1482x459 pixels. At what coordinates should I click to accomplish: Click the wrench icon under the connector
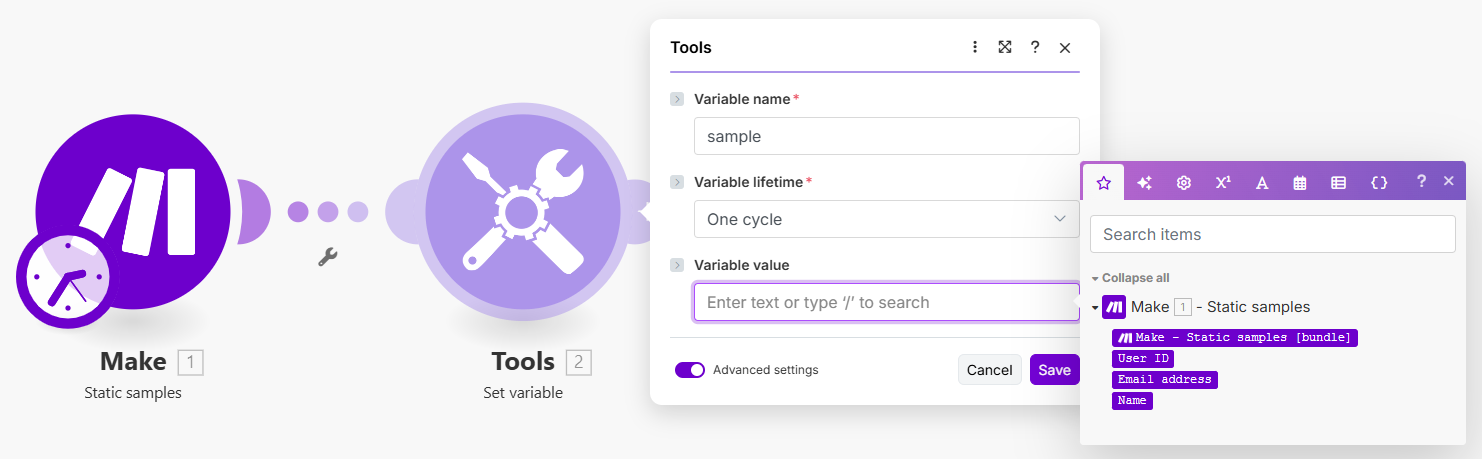[327, 257]
